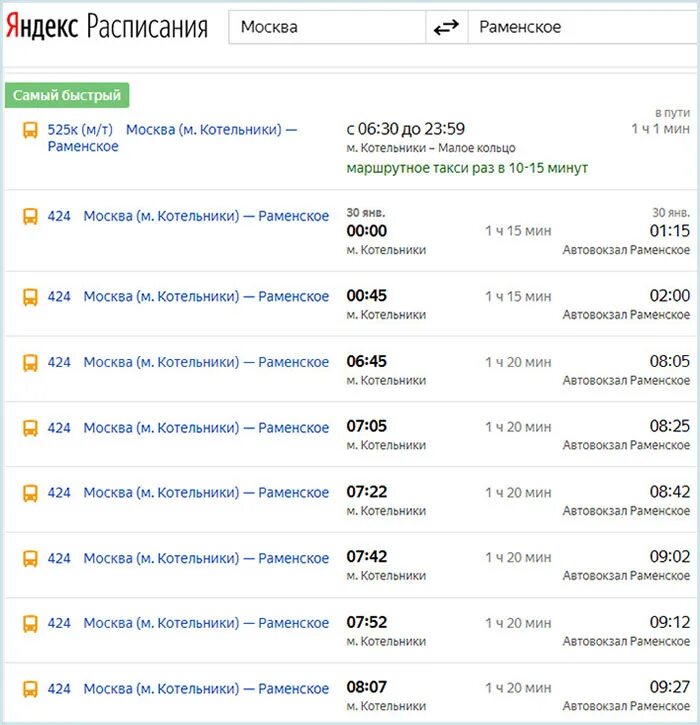700x725 pixels.
Task: Click bus icon of 08:07 departure row
Action: click(x=31, y=688)
